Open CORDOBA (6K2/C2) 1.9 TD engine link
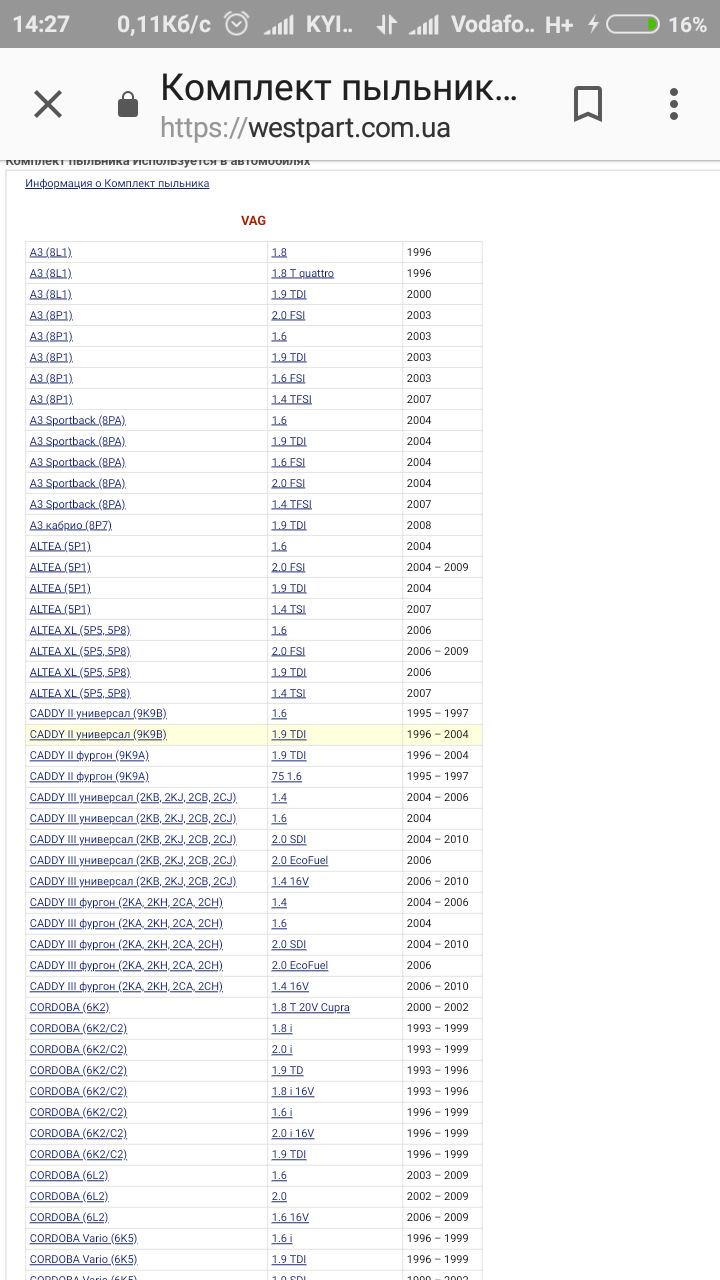Viewport: 720px width, 1280px height. (287, 1070)
